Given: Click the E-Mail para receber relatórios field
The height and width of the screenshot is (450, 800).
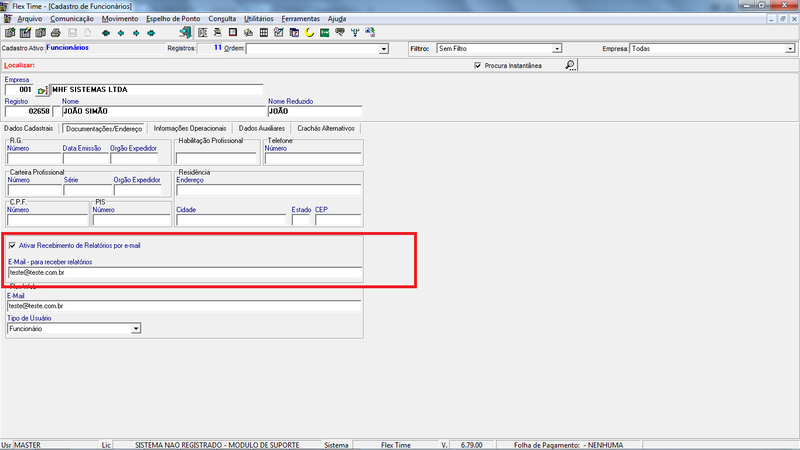Looking at the screenshot, I should click(185, 272).
